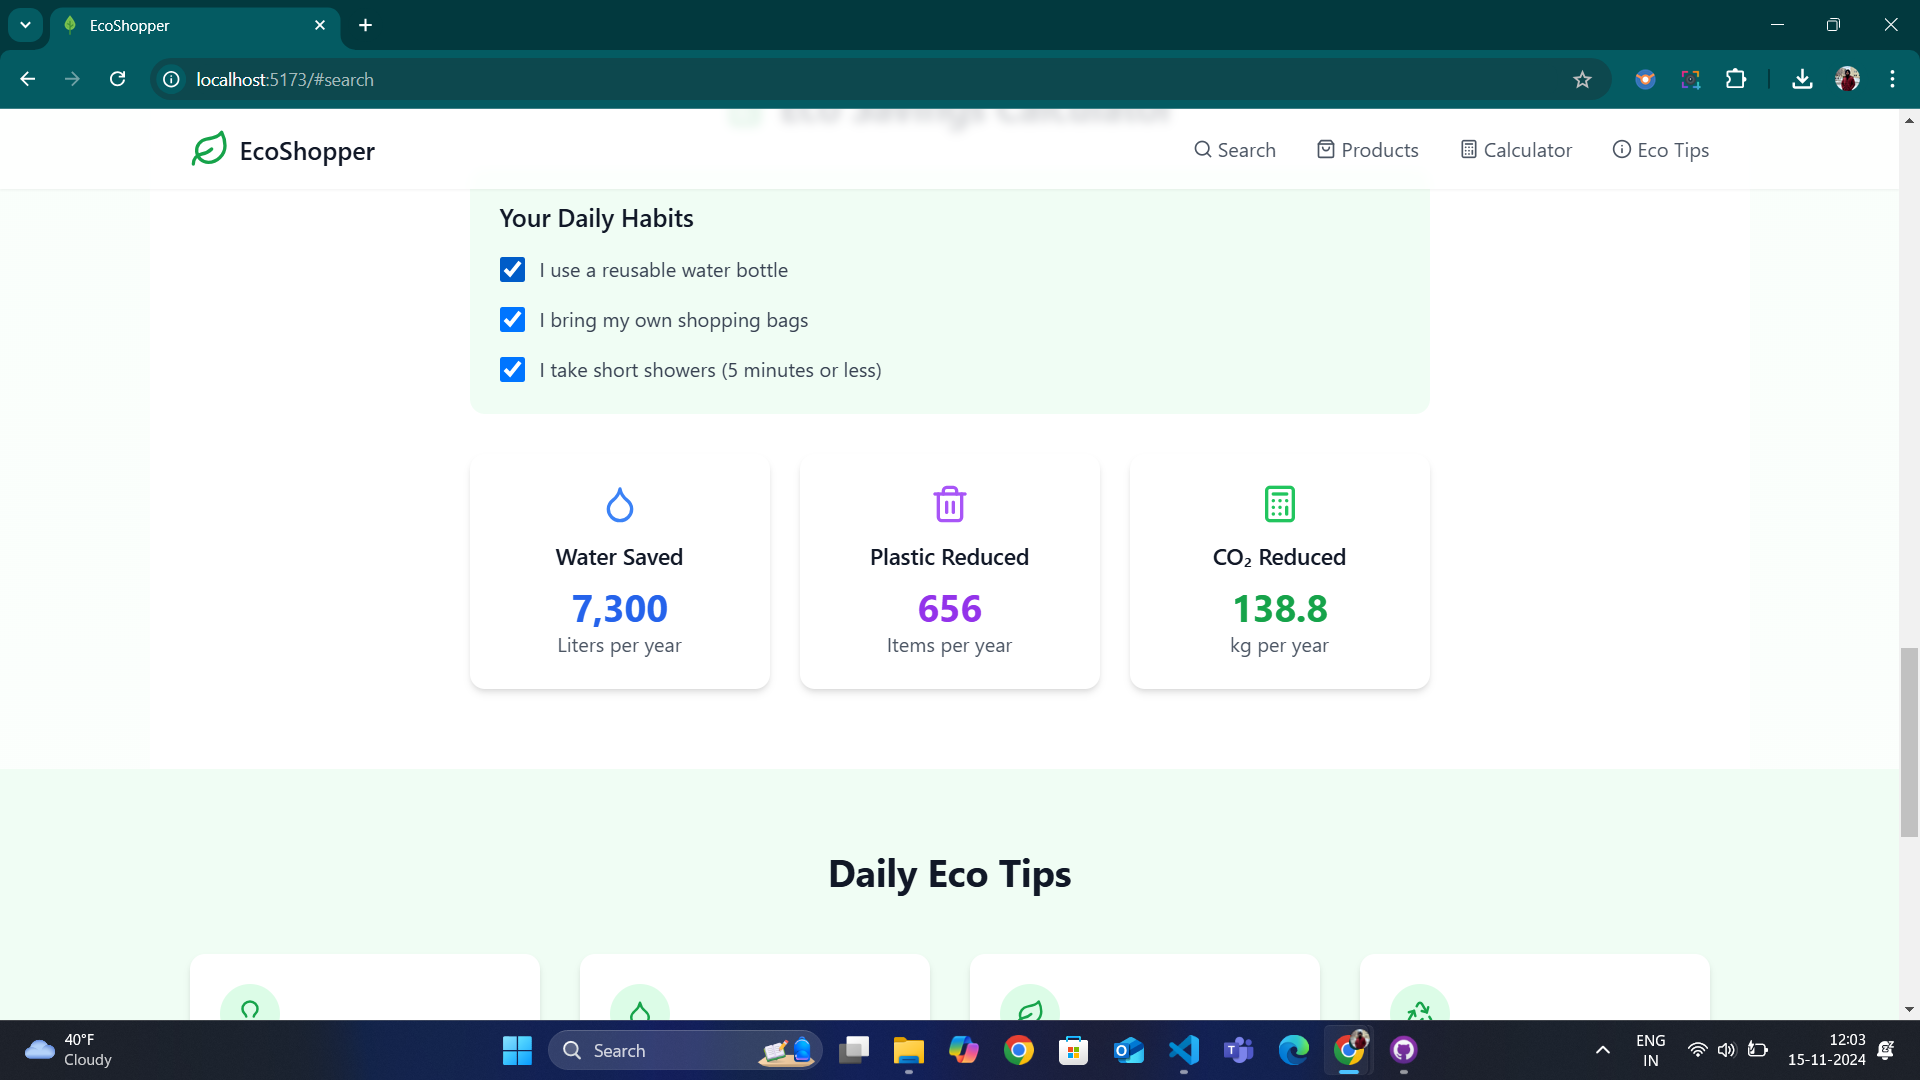Go to Products in the navigation bar
The width and height of the screenshot is (1920, 1080).
coord(1367,150)
